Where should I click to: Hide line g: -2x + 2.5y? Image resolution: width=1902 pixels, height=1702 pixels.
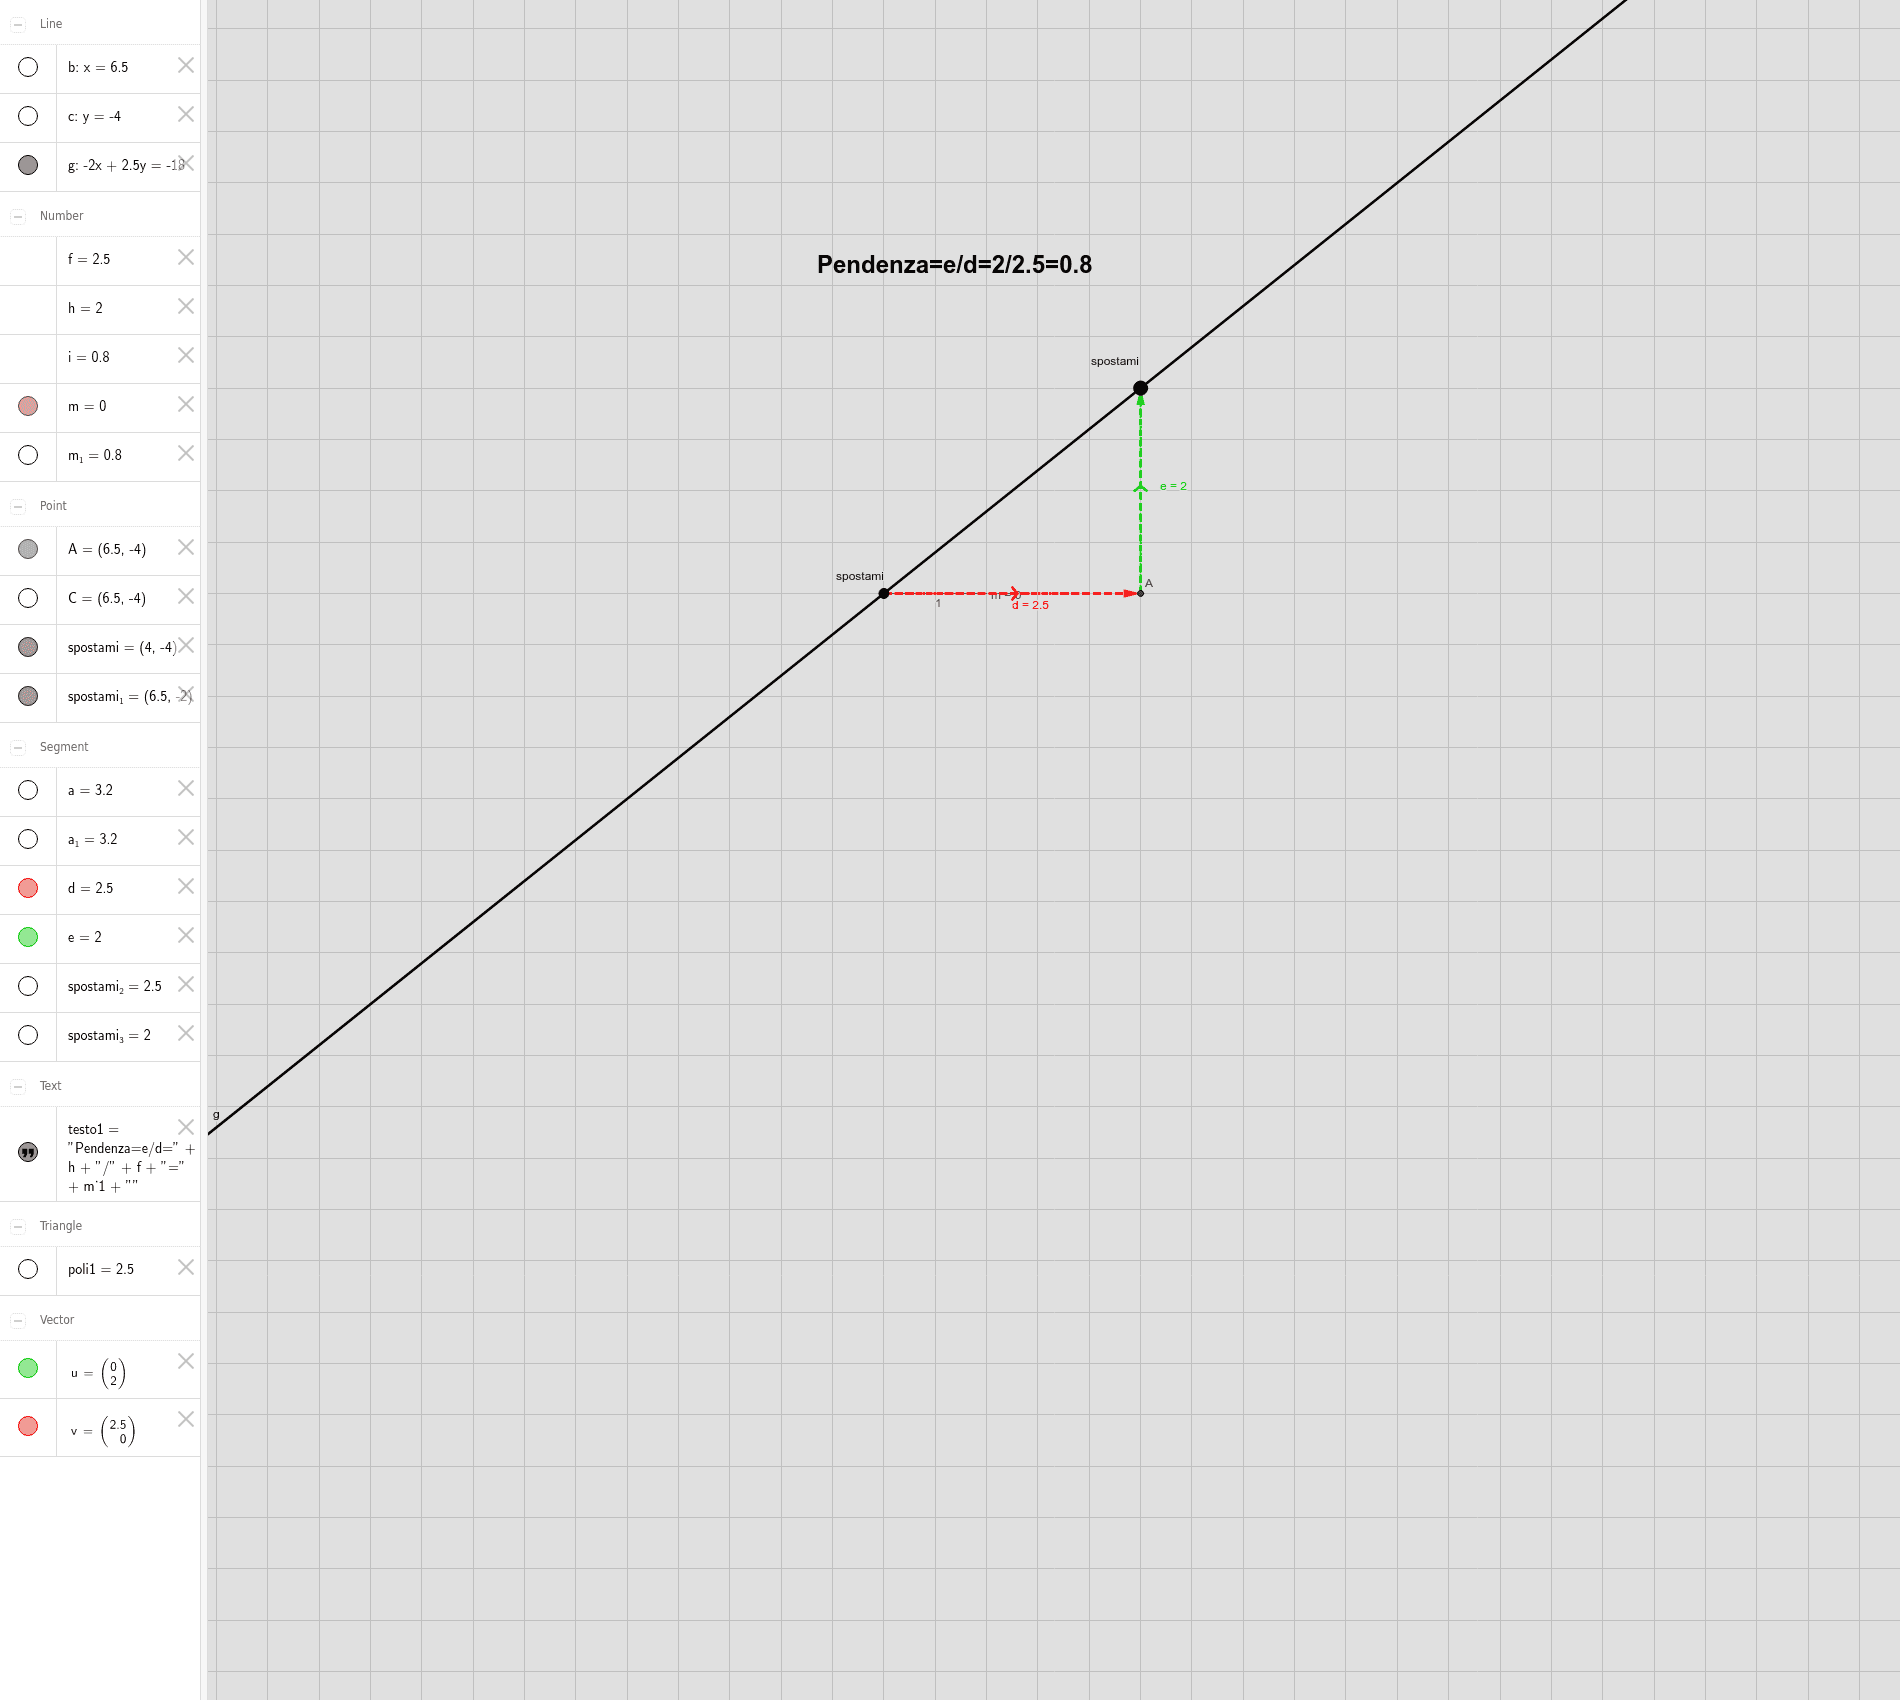pyautogui.click(x=28, y=165)
